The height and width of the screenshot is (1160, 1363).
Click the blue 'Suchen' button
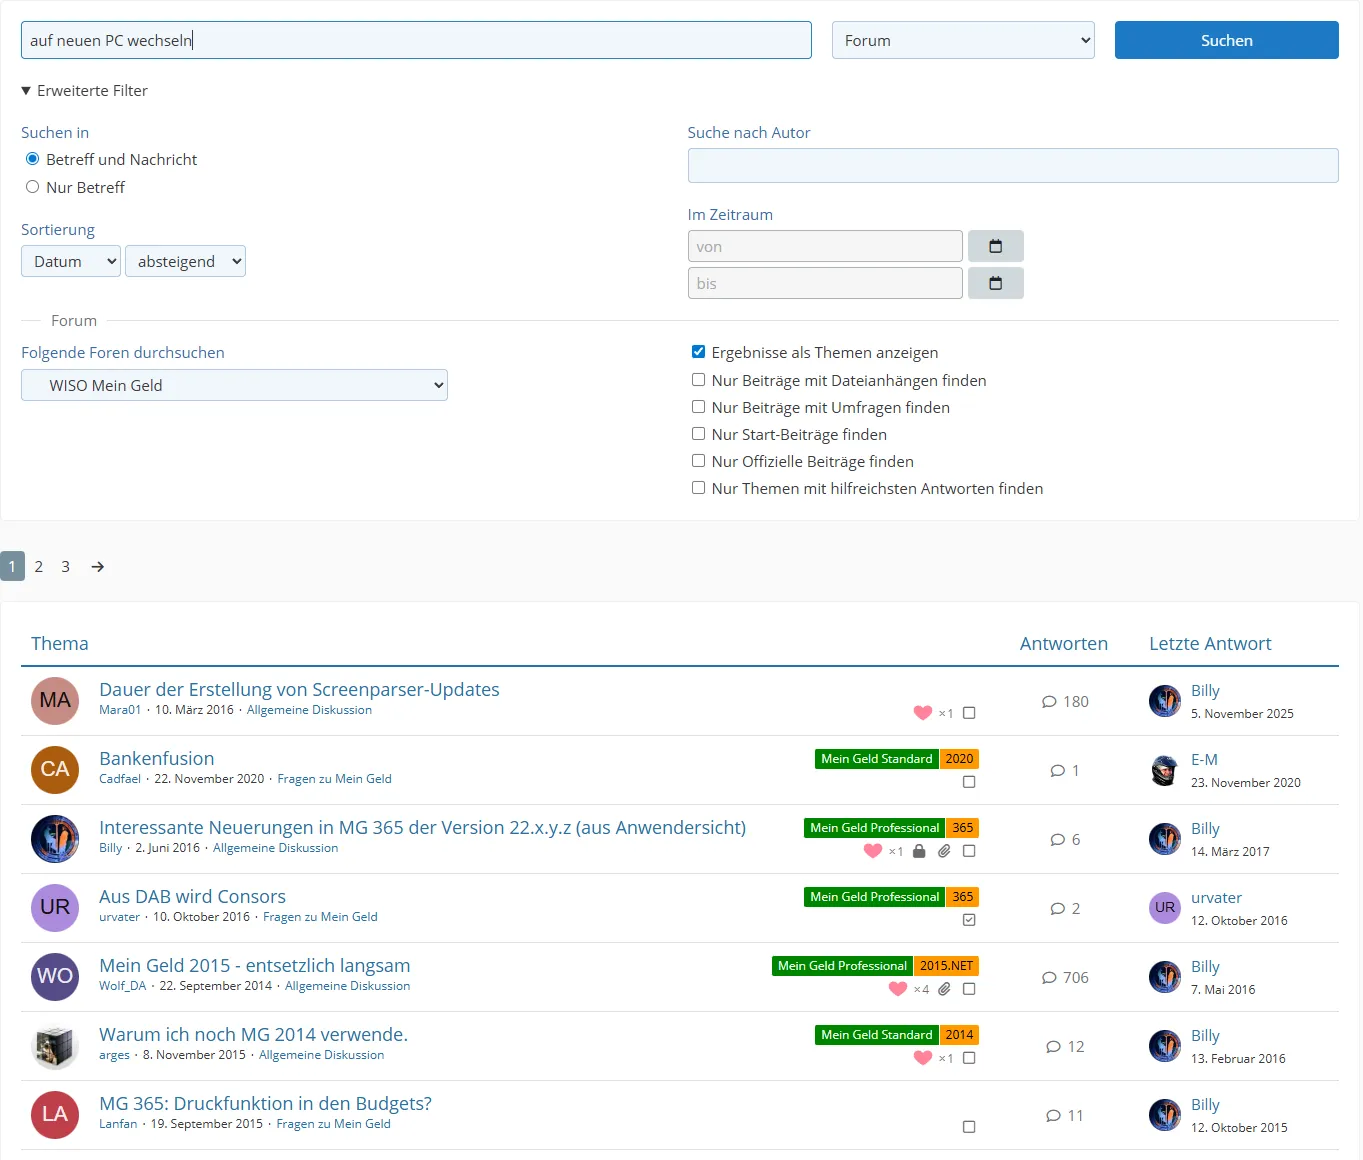(x=1226, y=41)
